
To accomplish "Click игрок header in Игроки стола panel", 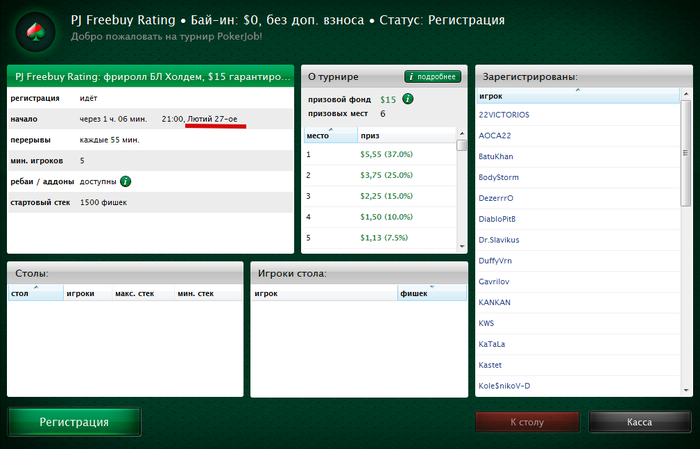I will (325, 293).
